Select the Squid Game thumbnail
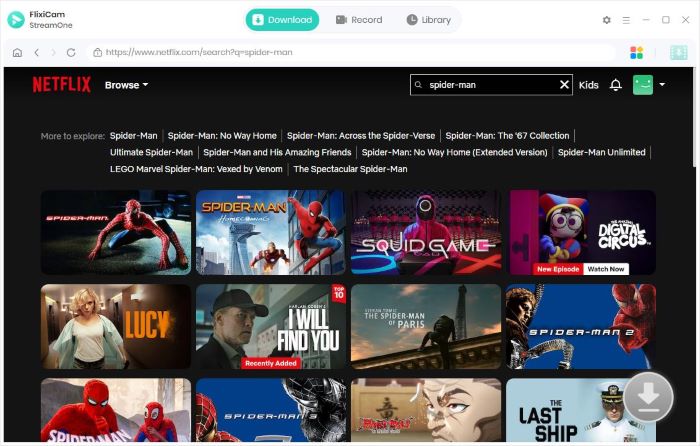 point(426,232)
